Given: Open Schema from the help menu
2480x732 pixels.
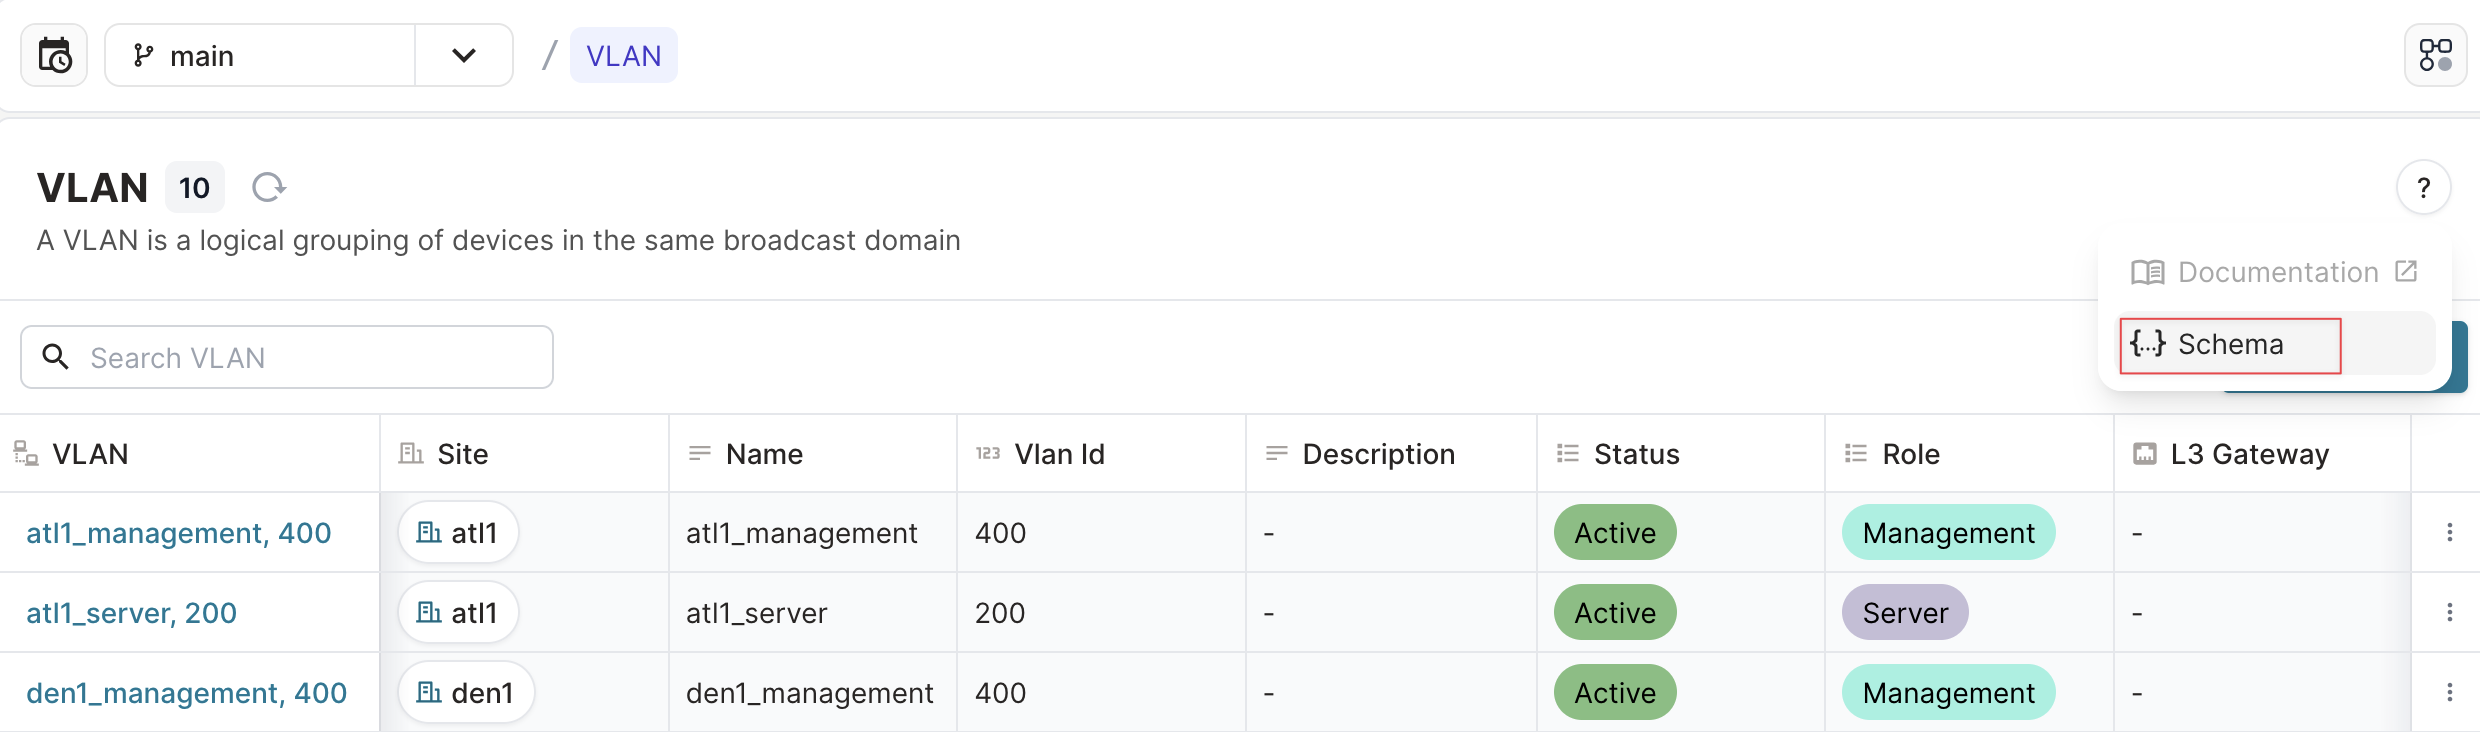Looking at the screenshot, I should pyautogui.click(x=2275, y=344).
